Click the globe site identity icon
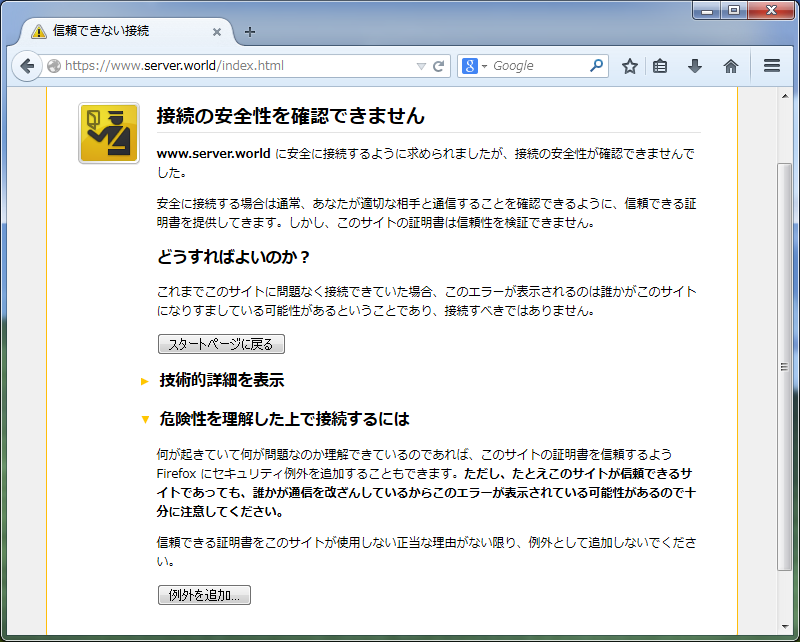Screen dimensions: 800x642 point(54,66)
